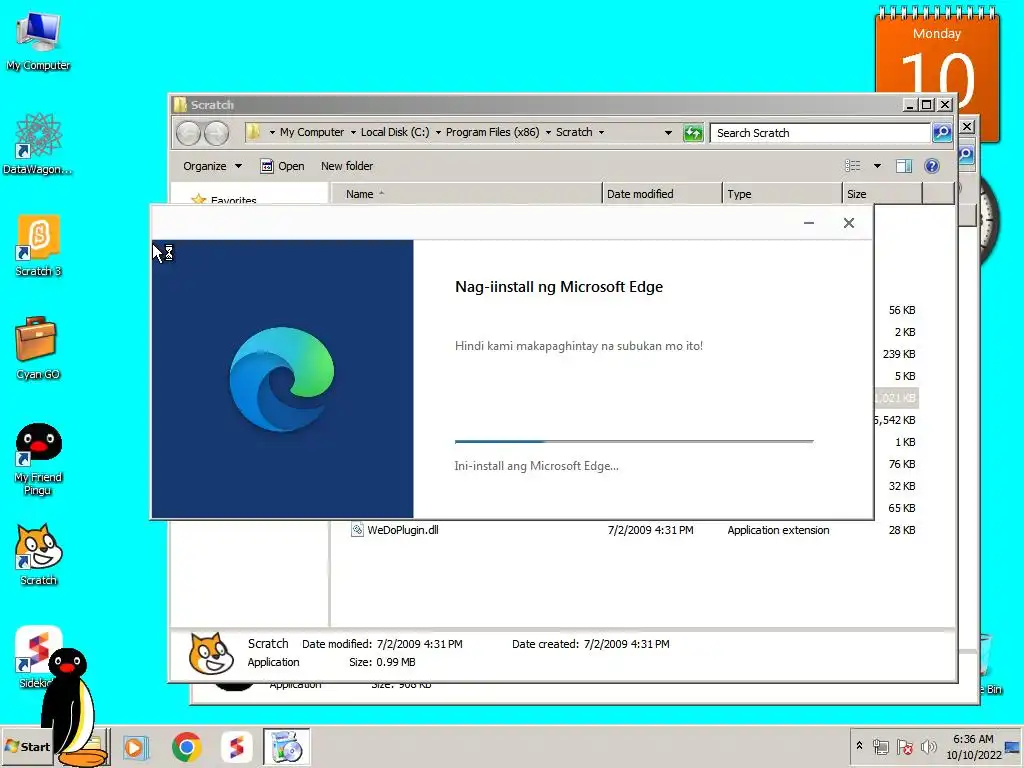Open the DataWagon desktop shortcut
Viewport: 1024px width, 768px height.
pyautogui.click(x=38, y=144)
